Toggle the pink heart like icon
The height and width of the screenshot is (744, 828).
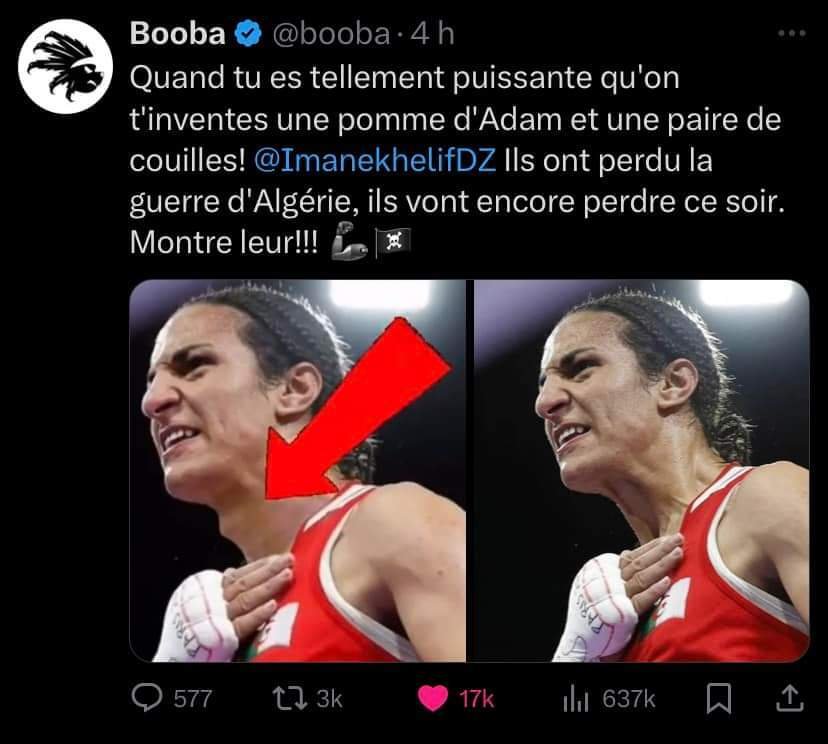pos(433,698)
